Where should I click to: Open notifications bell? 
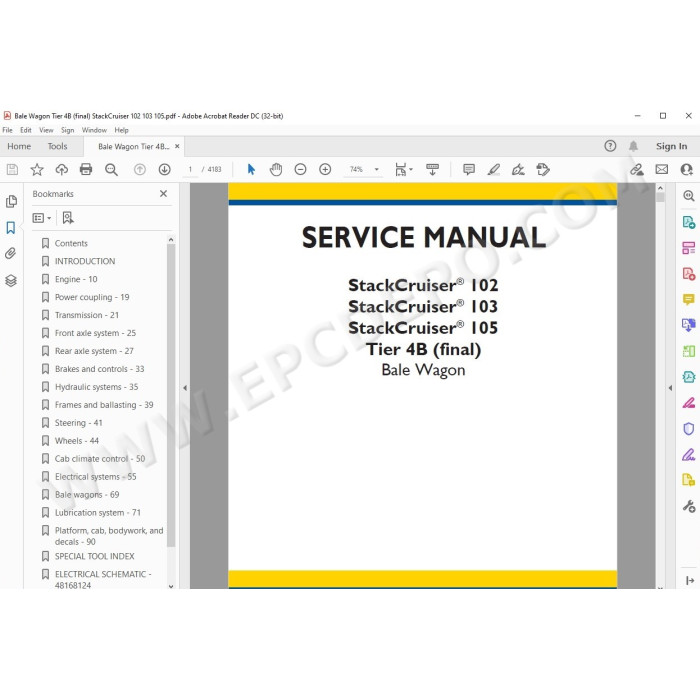pos(633,146)
